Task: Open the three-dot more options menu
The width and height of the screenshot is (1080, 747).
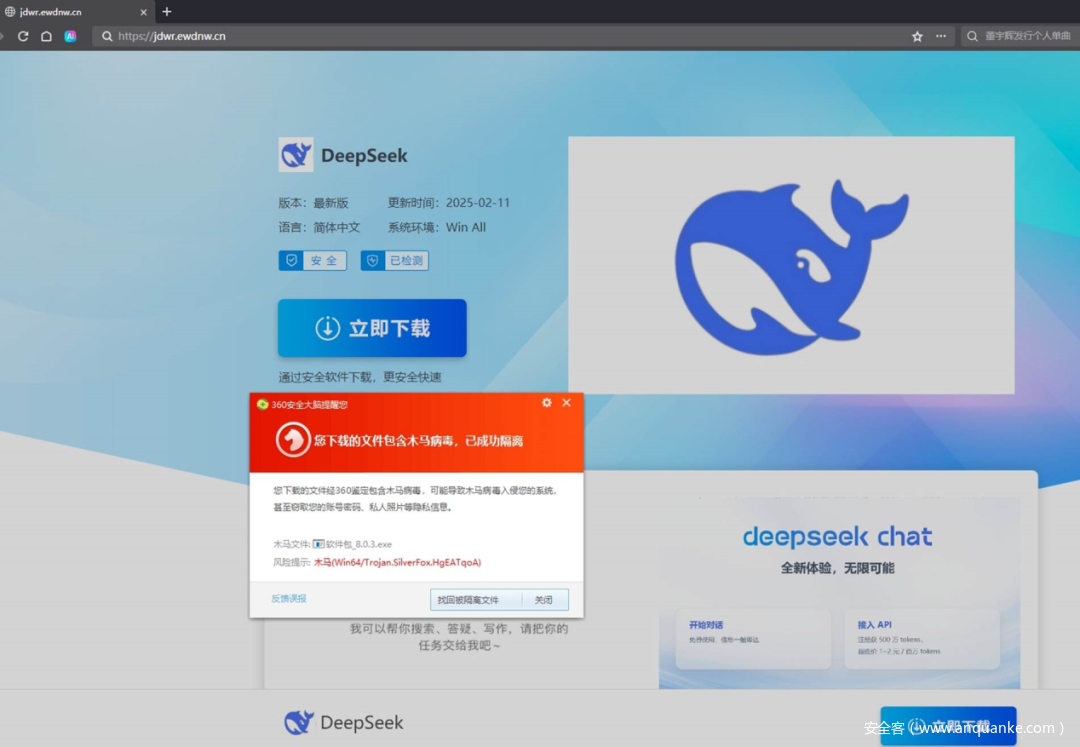Action: coord(941,36)
